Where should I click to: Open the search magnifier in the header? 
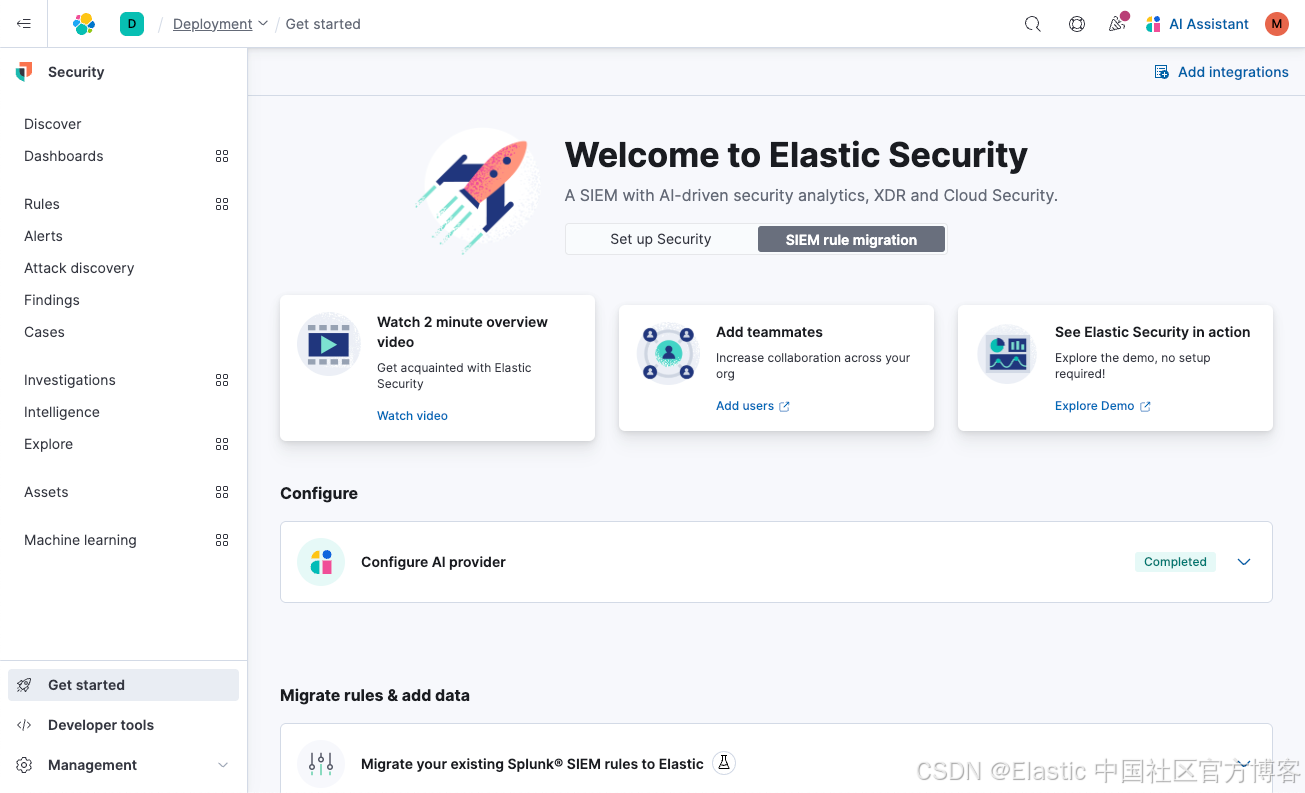click(x=1033, y=24)
